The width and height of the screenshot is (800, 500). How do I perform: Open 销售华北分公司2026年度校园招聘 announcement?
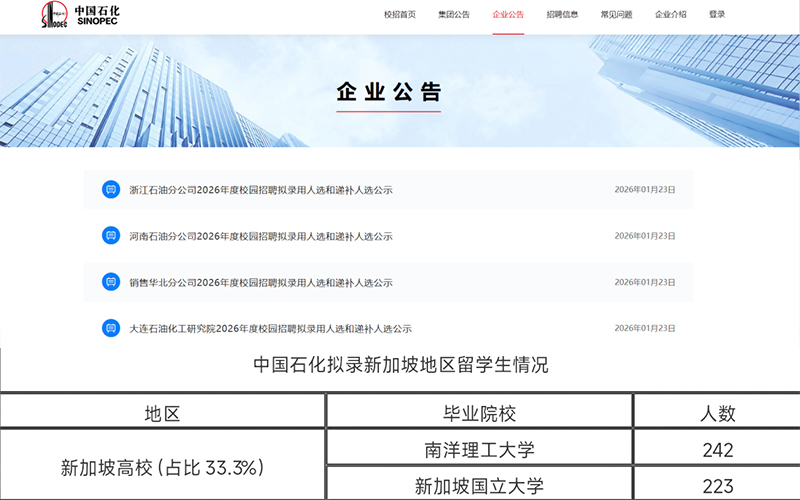click(261, 283)
